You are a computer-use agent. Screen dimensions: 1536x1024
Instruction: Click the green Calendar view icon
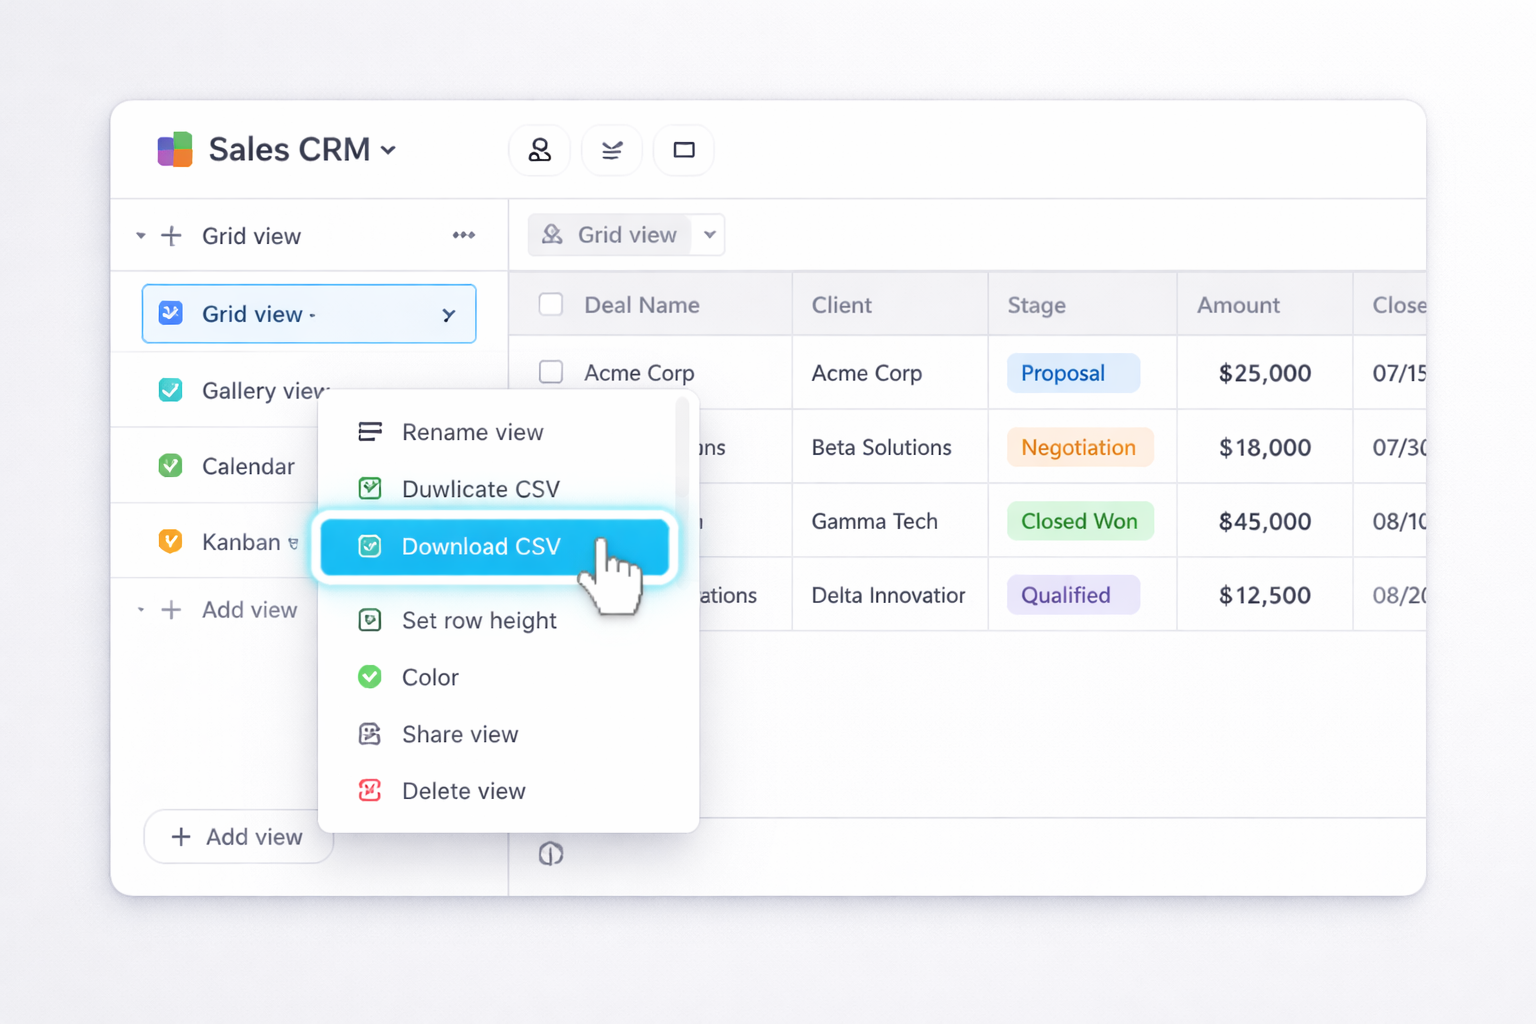171,466
